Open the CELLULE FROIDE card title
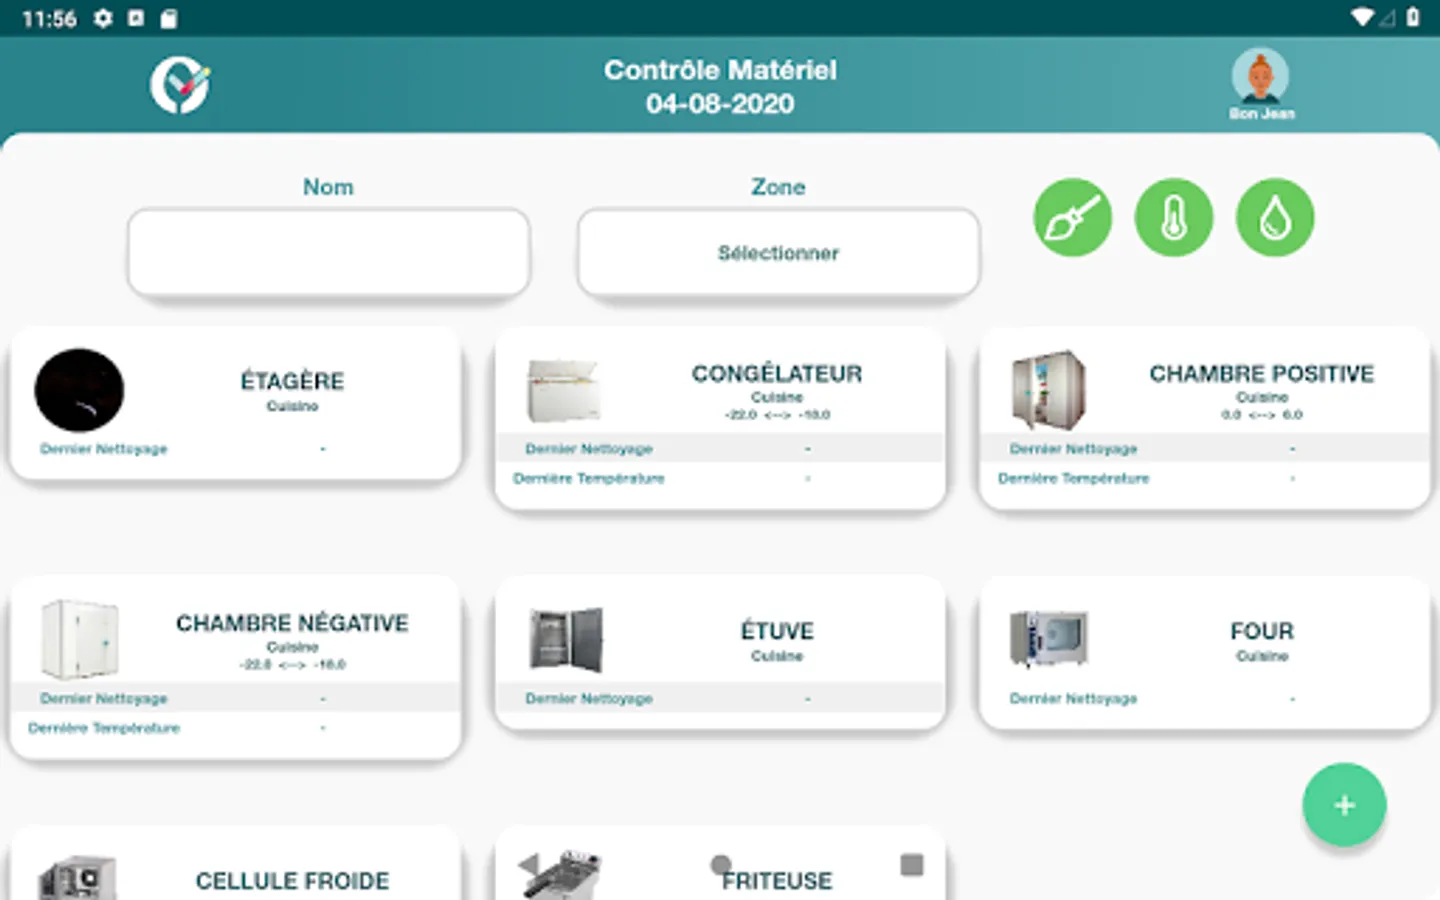The height and width of the screenshot is (900, 1440). [x=292, y=881]
